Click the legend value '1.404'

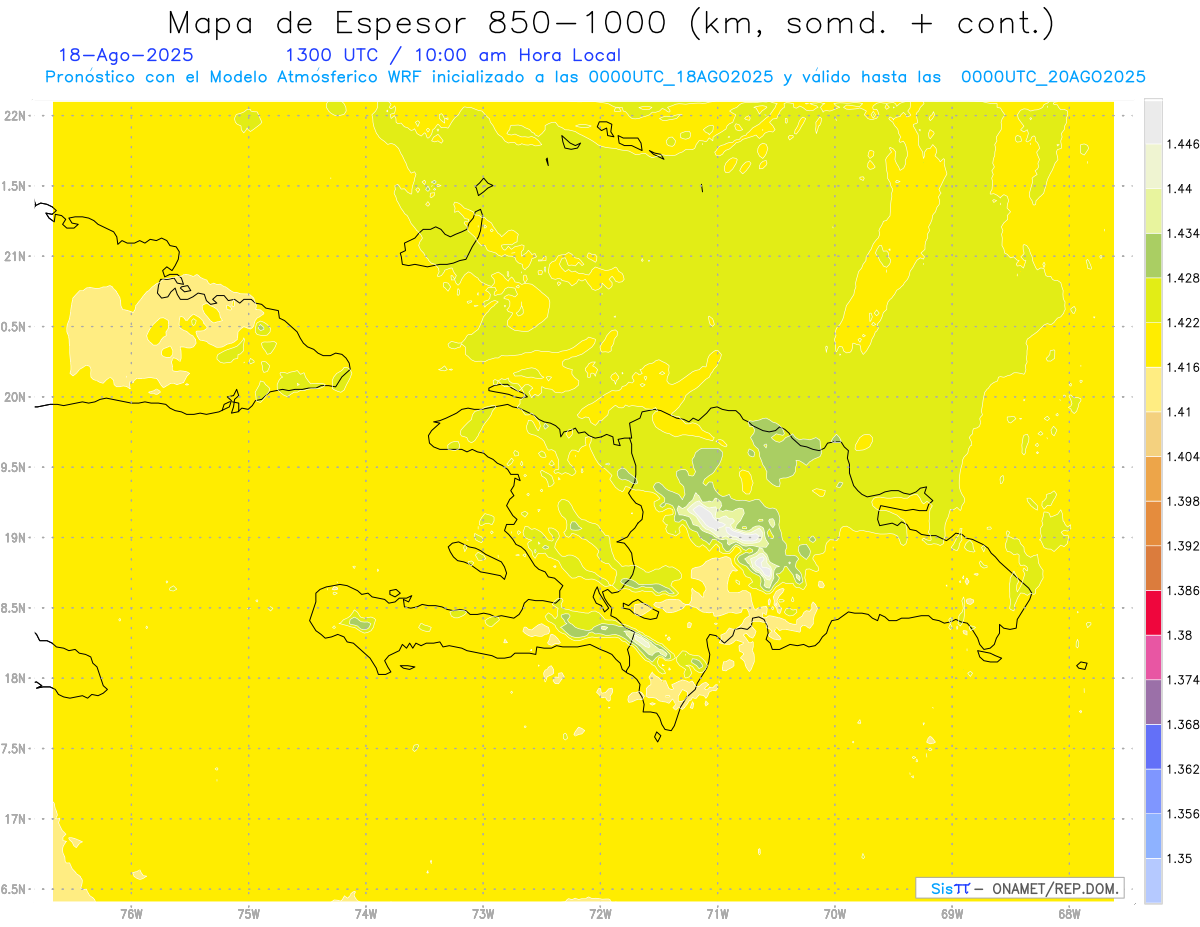(x=1184, y=456)
